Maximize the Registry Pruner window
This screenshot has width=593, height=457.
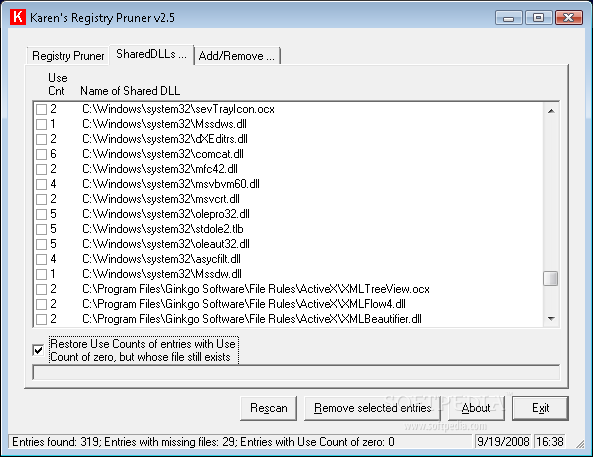539,18
